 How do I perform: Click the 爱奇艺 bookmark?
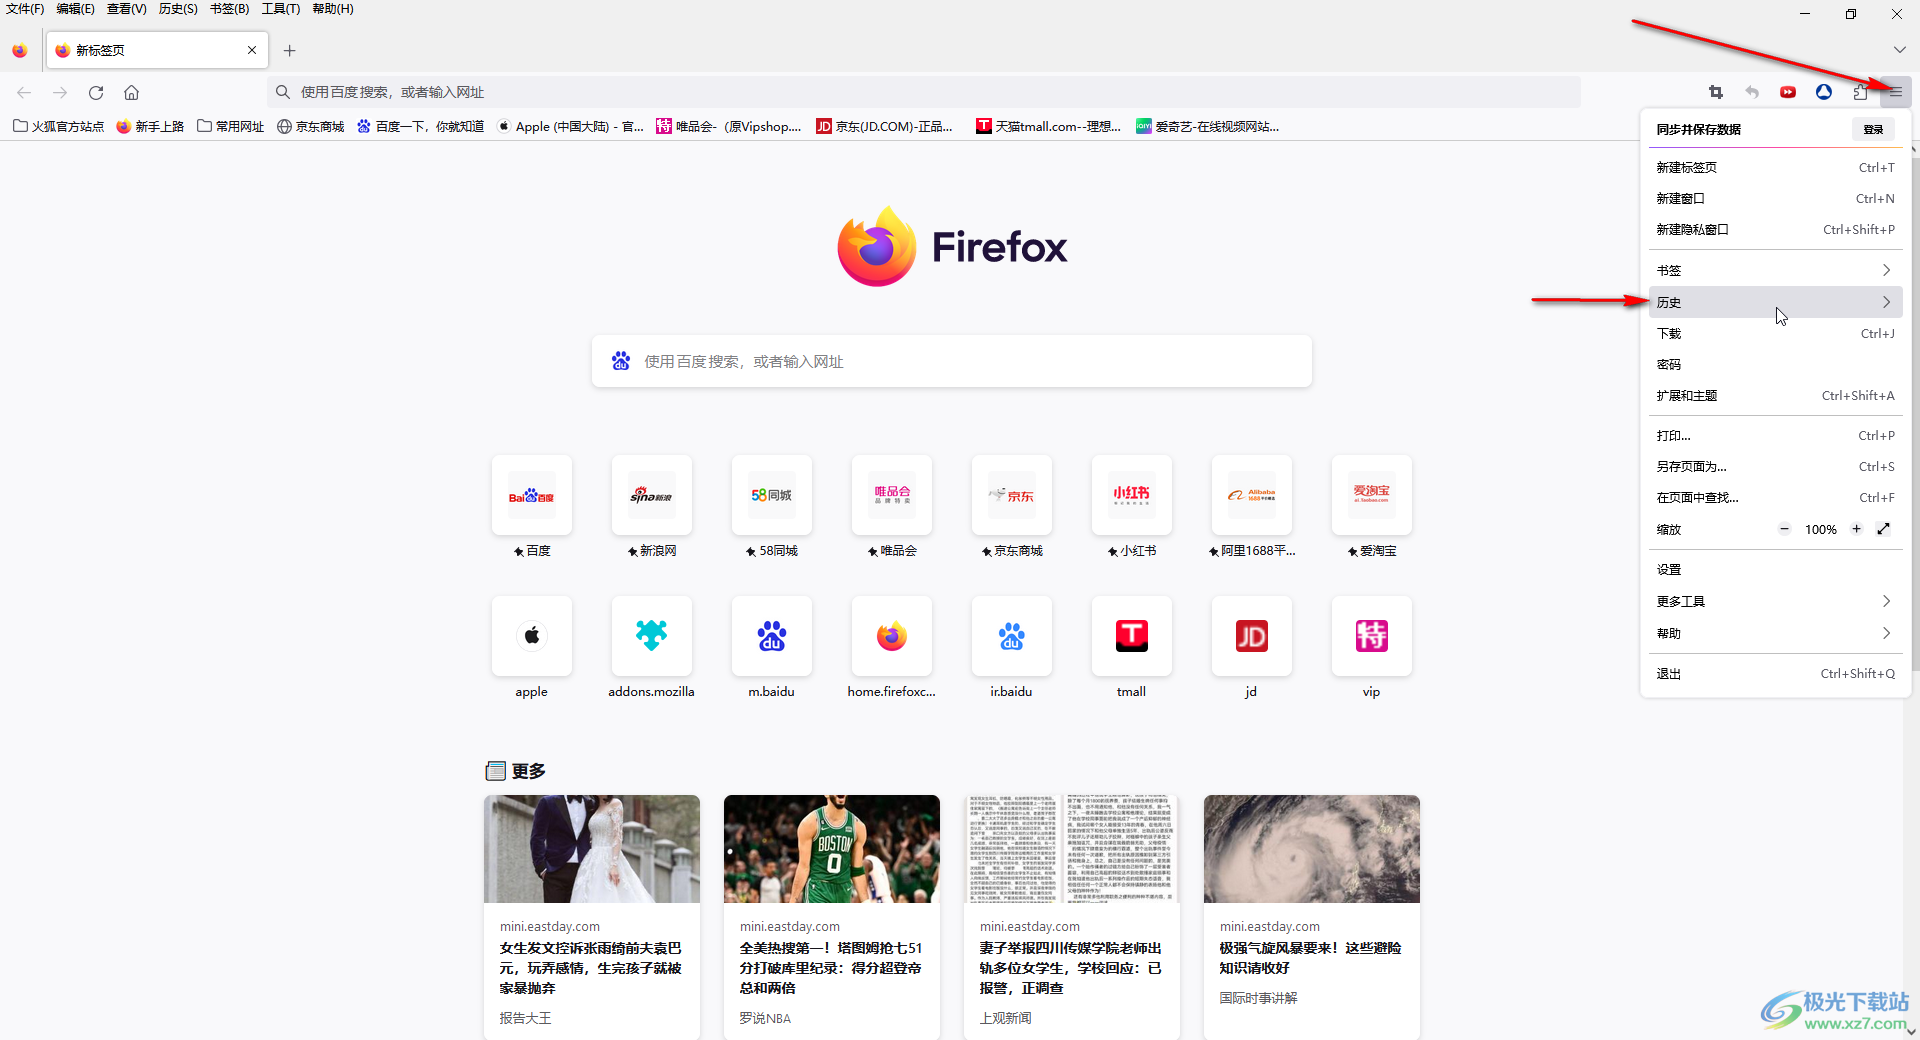[x=1207, y=126]
